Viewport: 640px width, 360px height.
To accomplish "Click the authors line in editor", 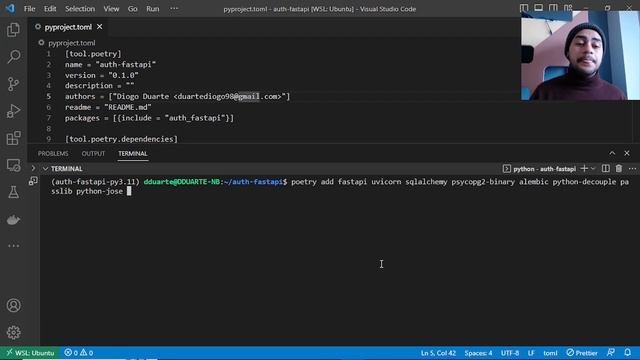I will click(x=177, y=96).
